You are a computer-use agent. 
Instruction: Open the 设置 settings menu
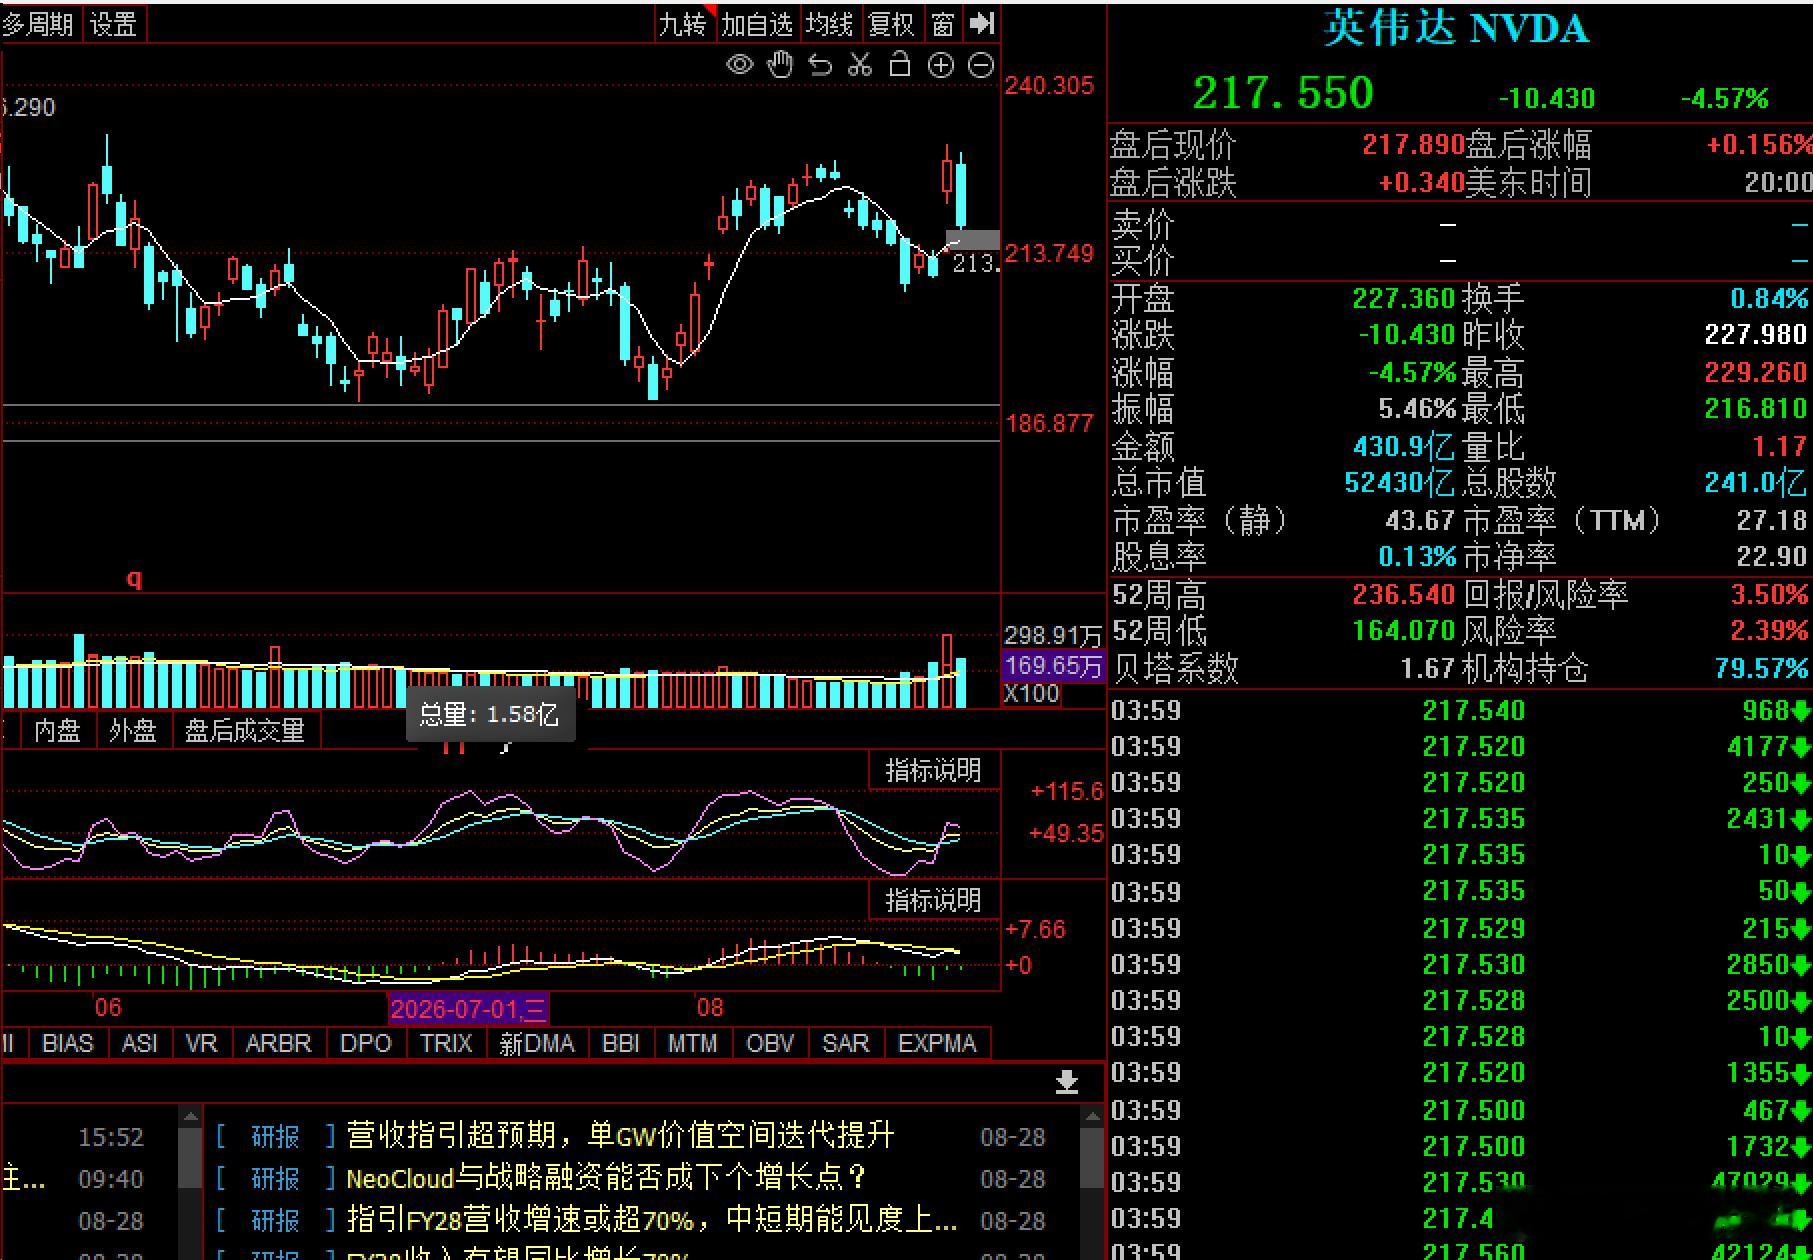click(114, 24)
